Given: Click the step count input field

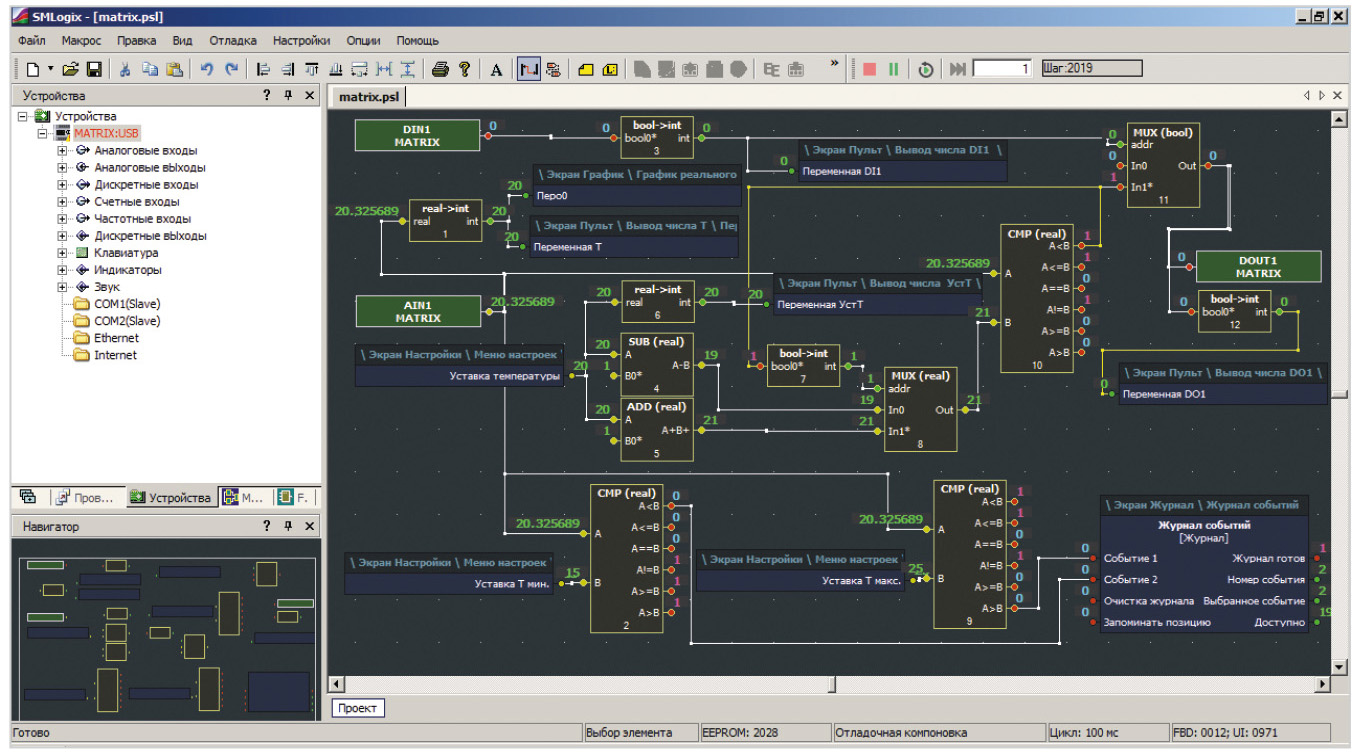Looking at the screenshot, I should tap(1002, 69).
